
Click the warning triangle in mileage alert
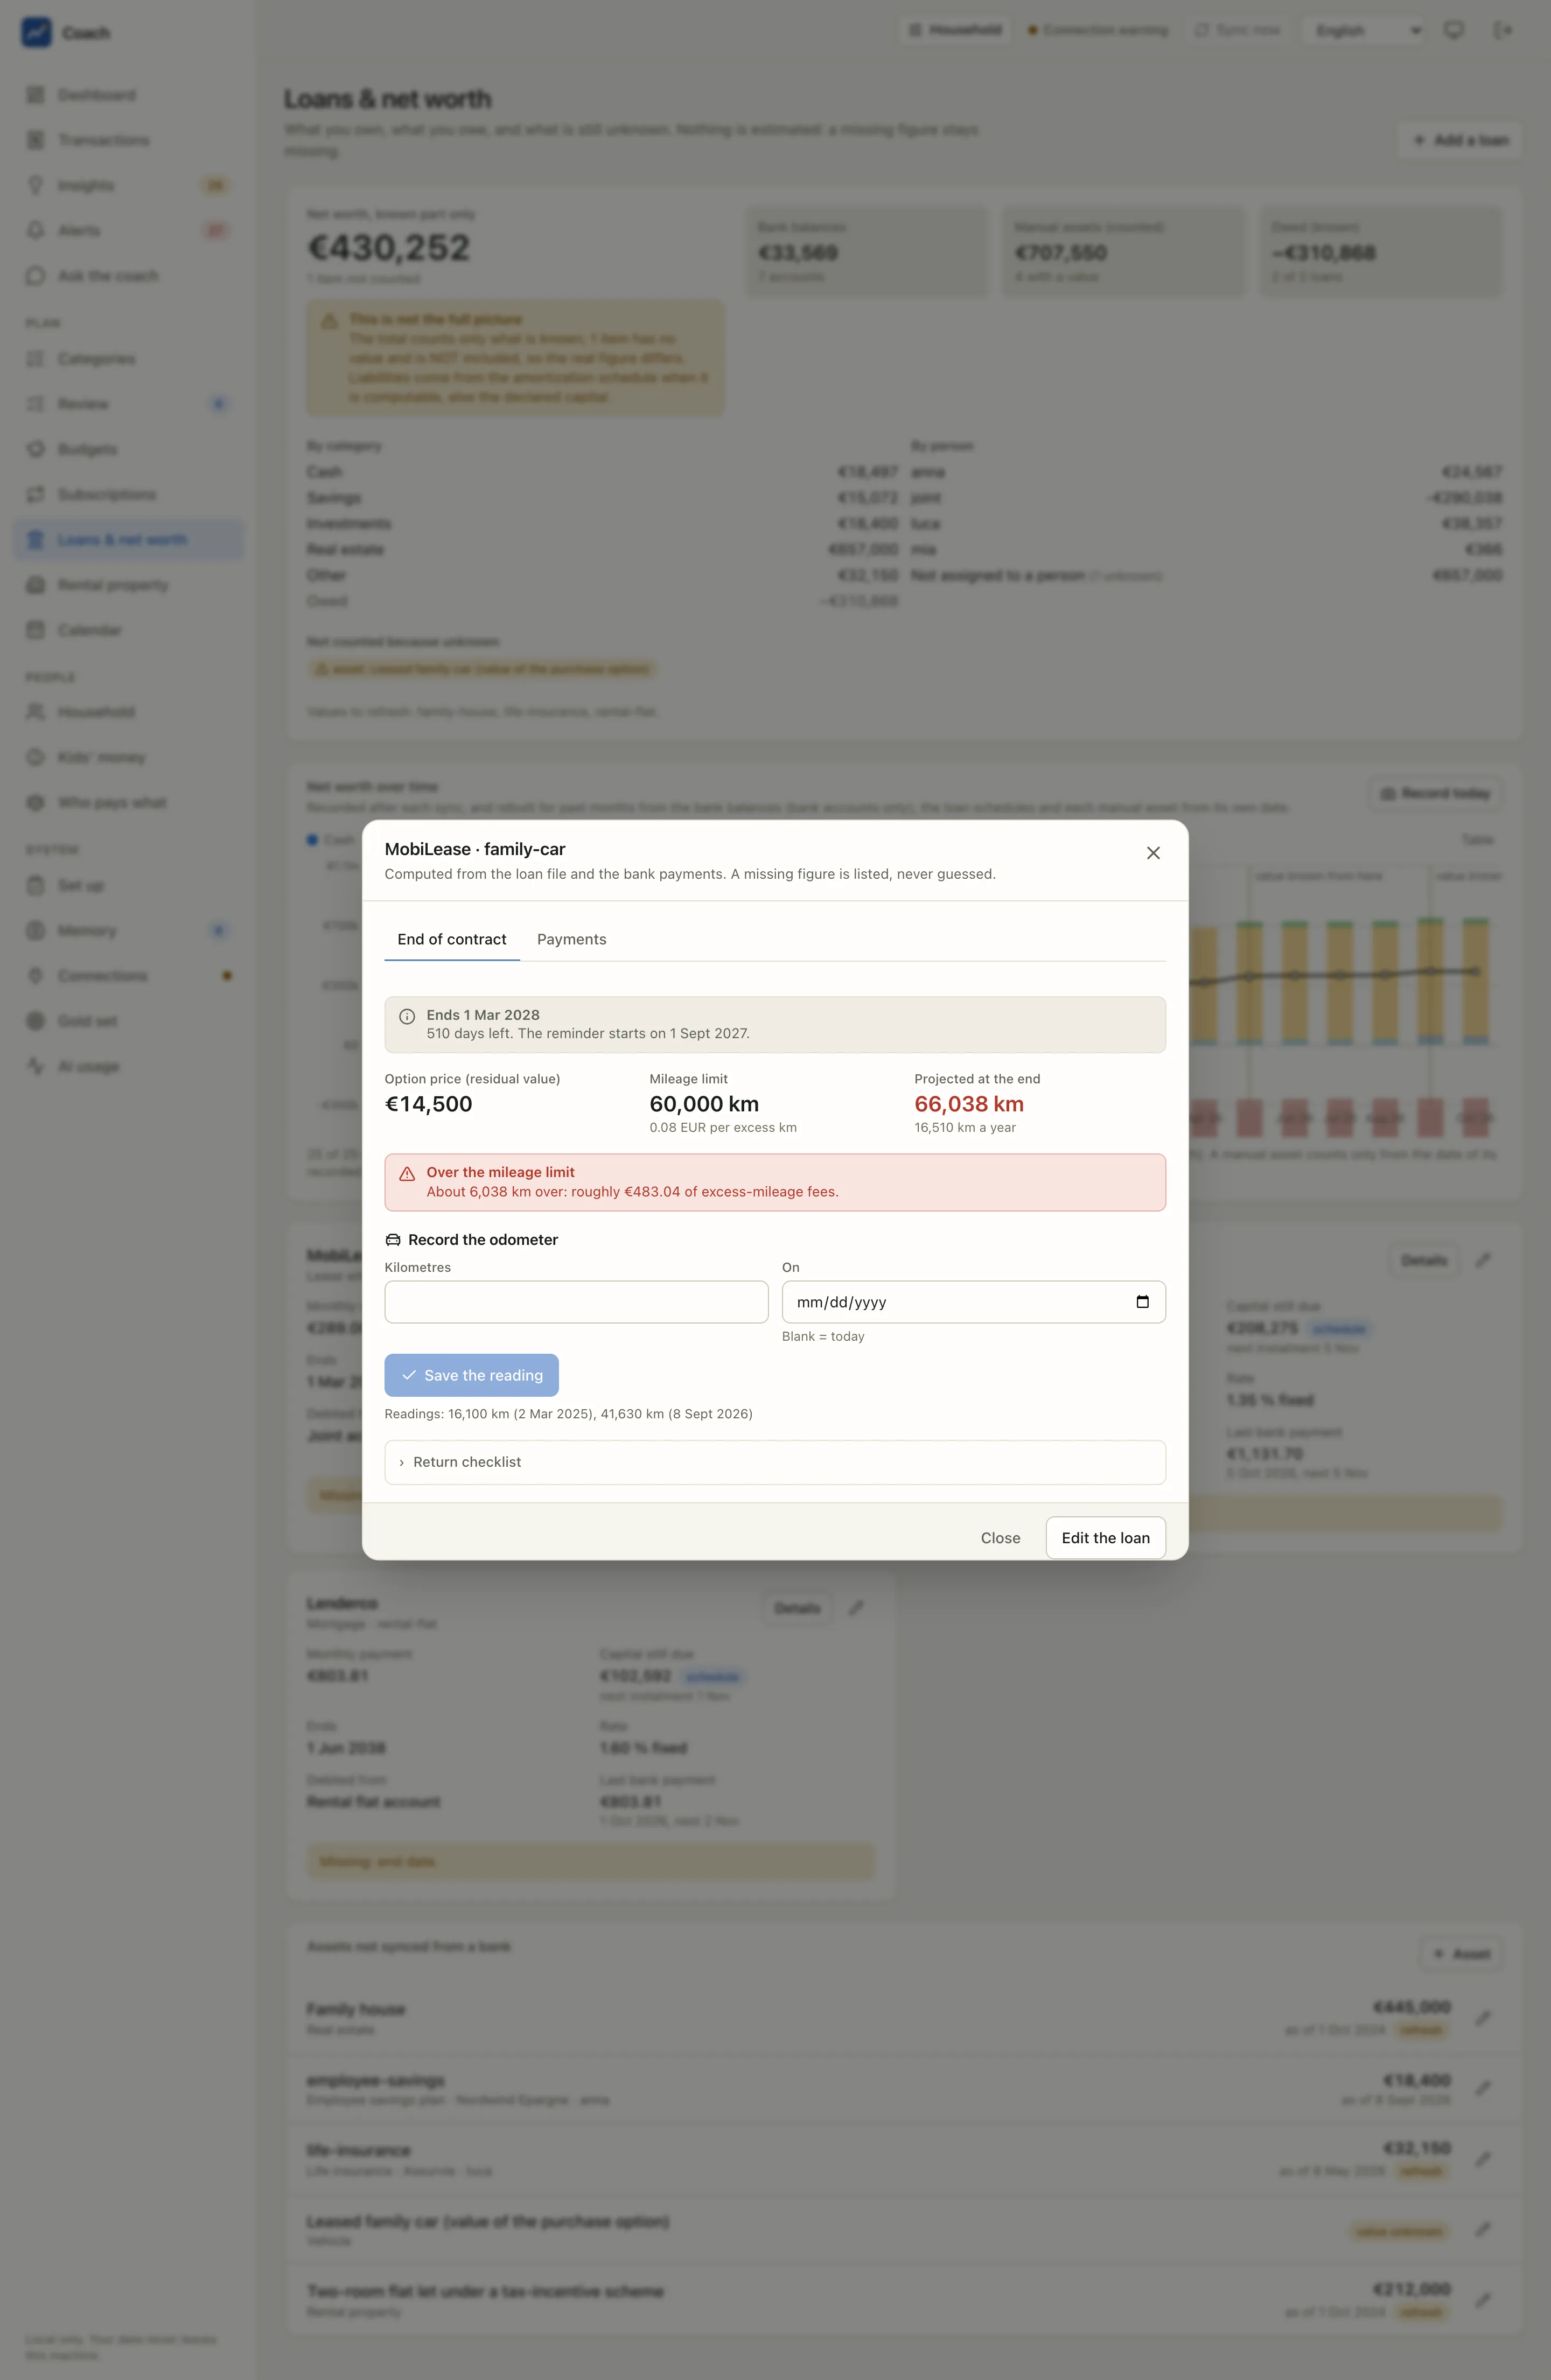tap(407, 1174)
